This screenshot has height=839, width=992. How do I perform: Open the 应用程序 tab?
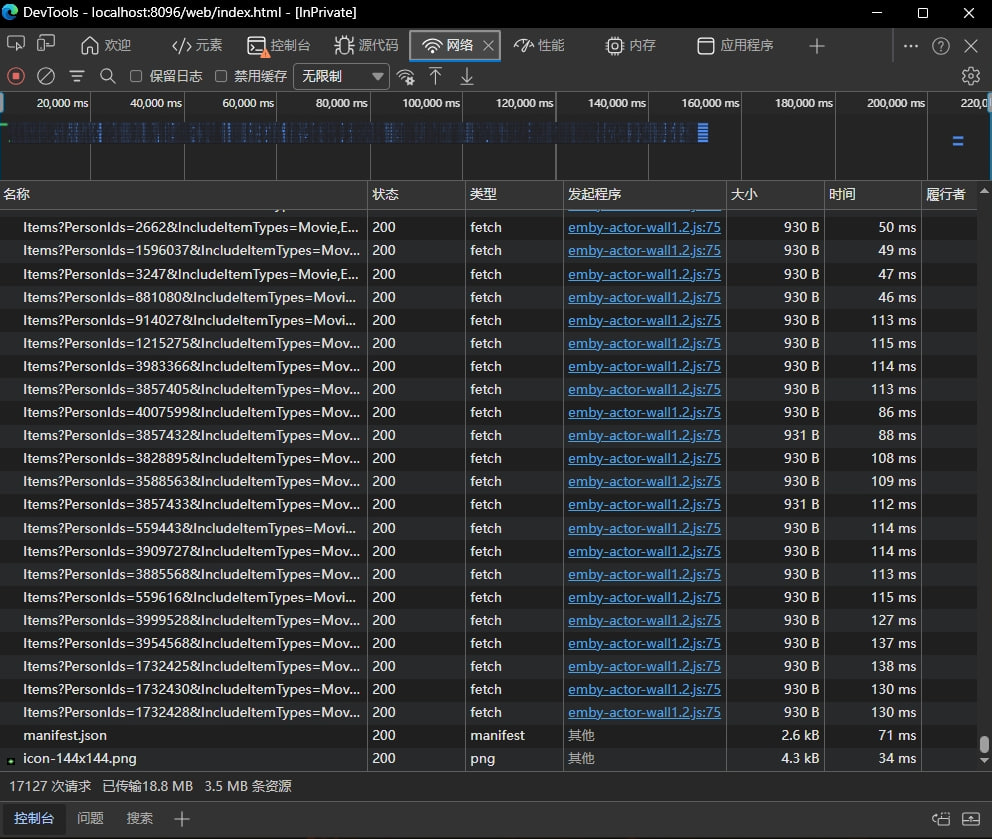(x=735, y=46)
